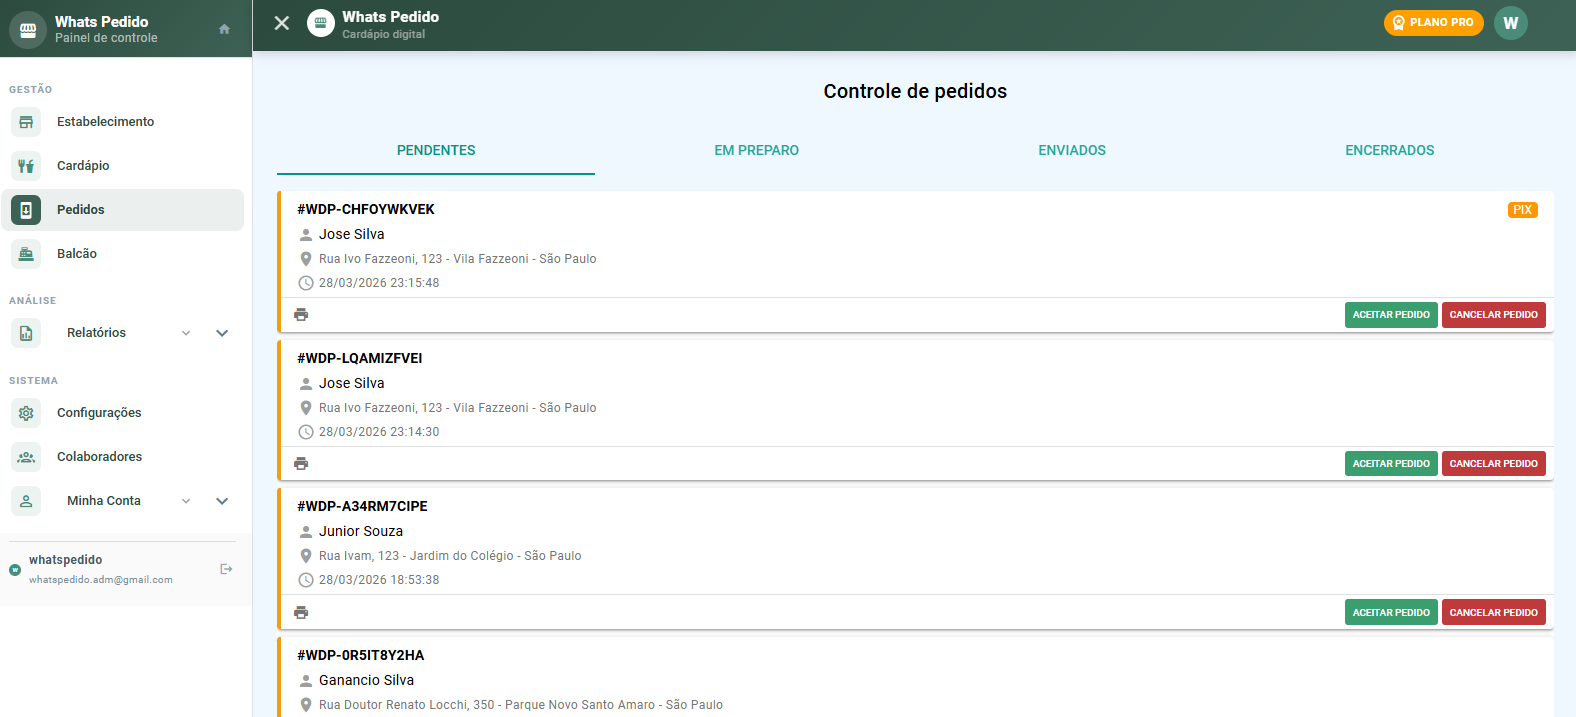The height and width of the screenshot is (717, 1576).
Task: Close the sidebar with the X icon
Action: coord(282,23)
